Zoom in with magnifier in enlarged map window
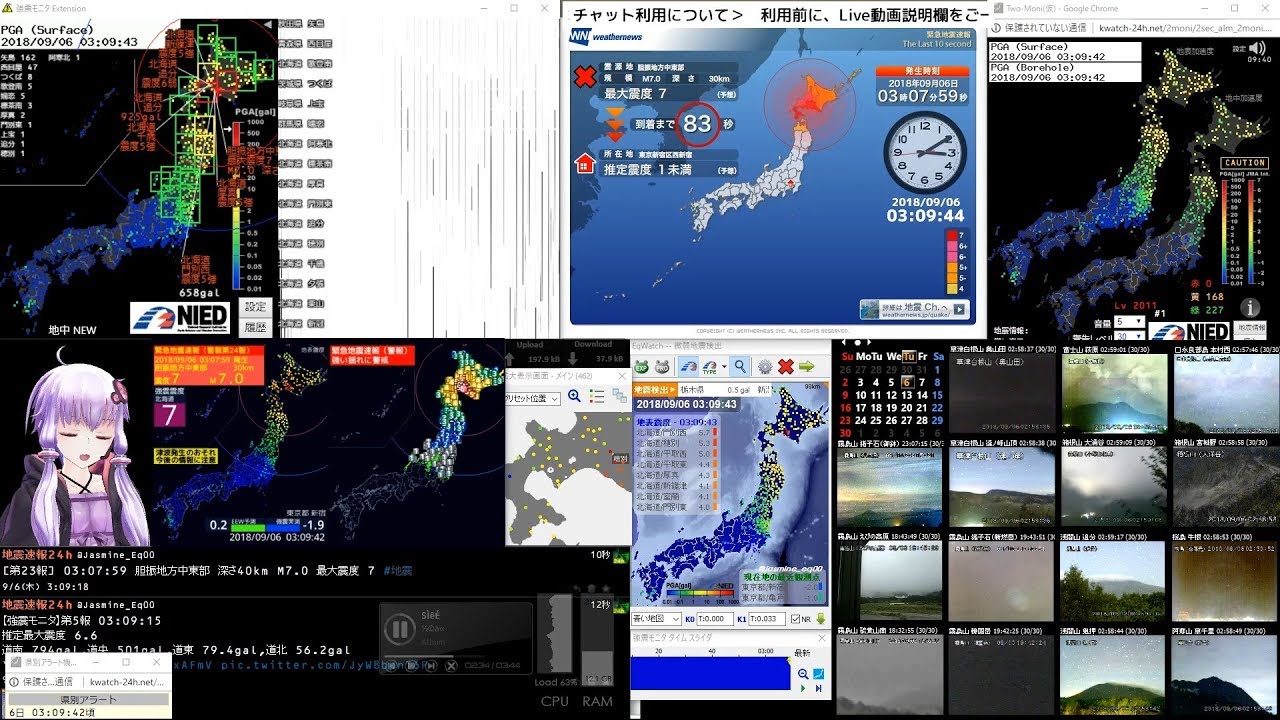Screen dimensions: 1280x720 click(x=574, y=397)
